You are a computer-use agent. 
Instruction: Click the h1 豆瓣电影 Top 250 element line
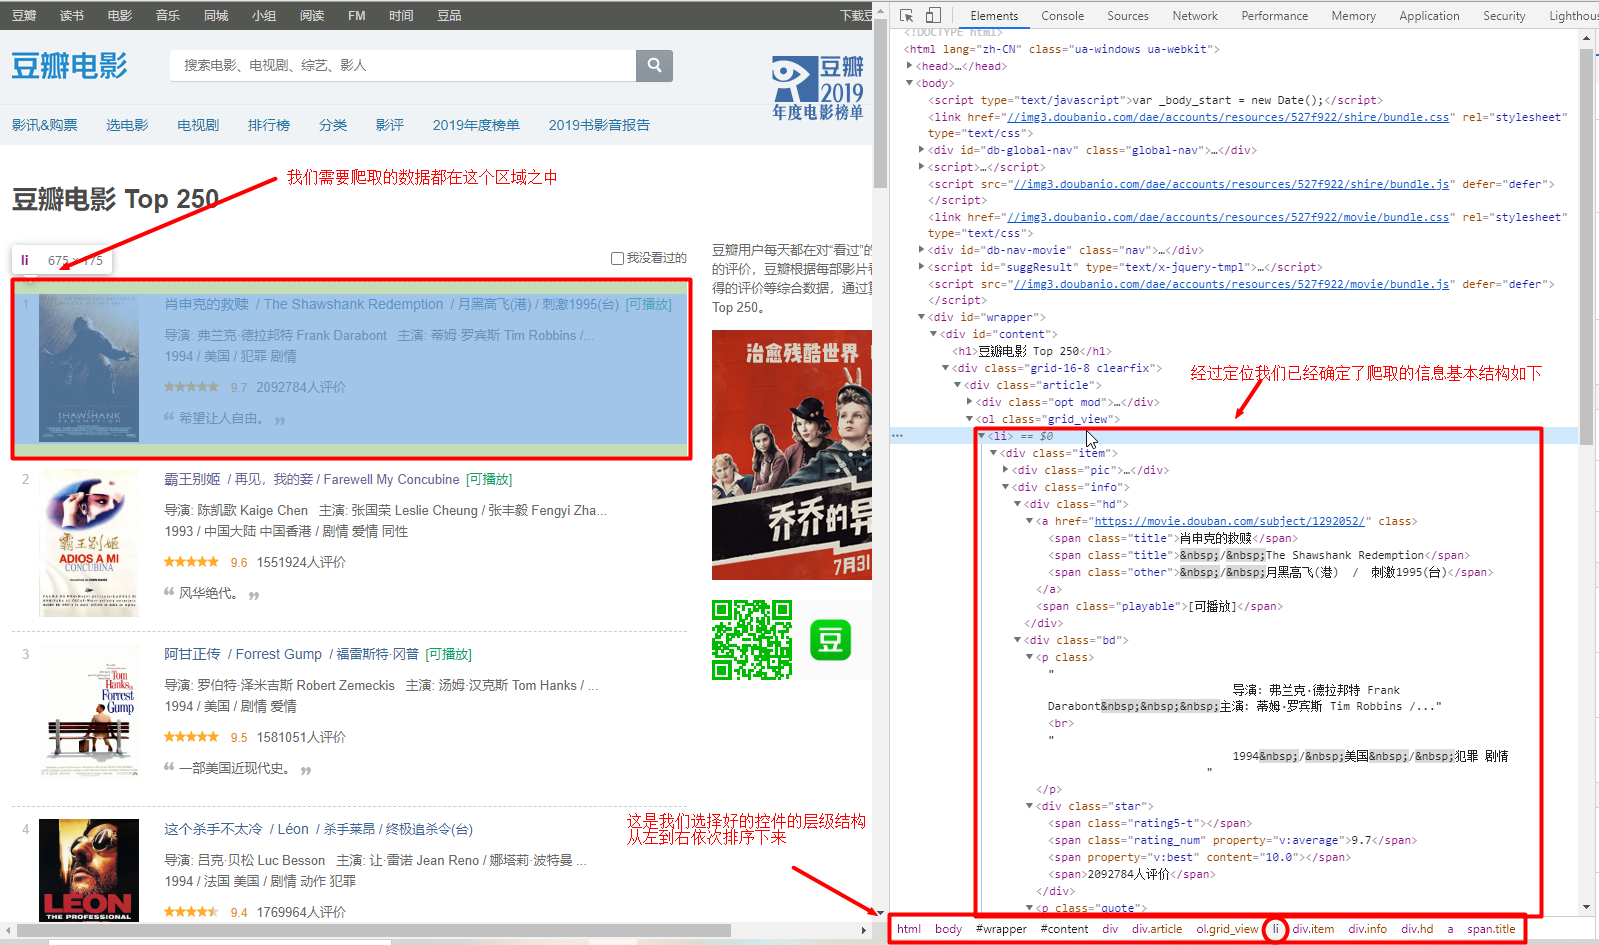point(1032,351)
